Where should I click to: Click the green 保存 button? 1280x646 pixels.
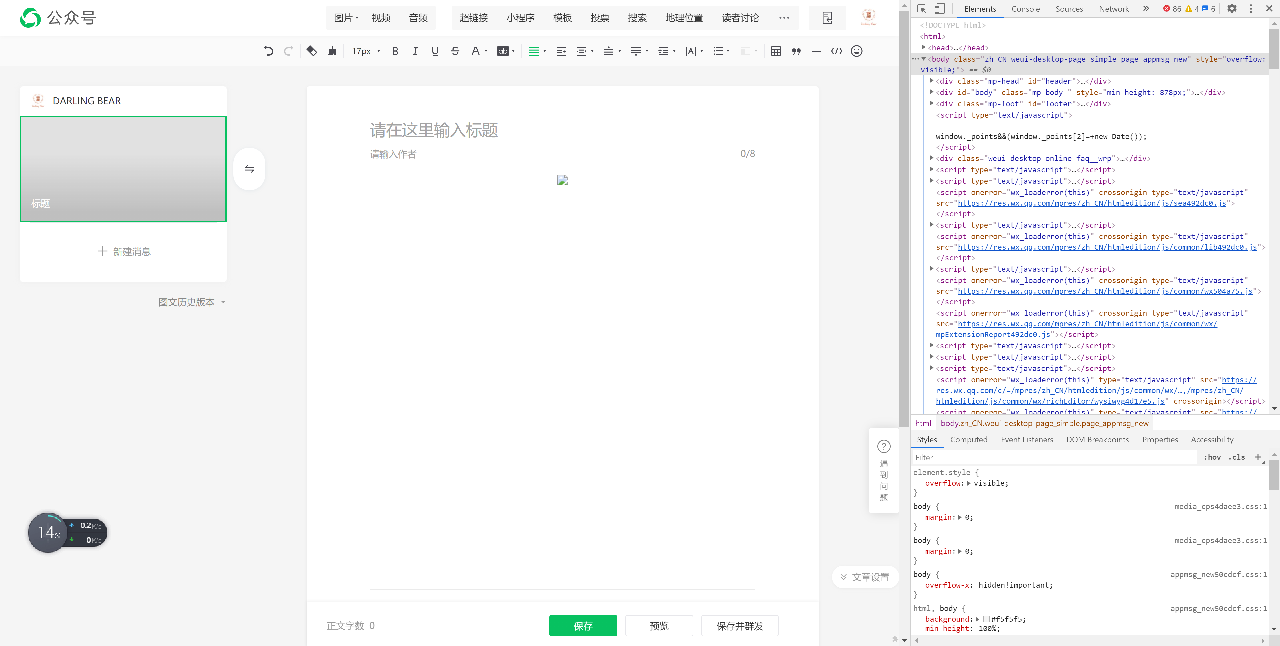pos(583,626)
